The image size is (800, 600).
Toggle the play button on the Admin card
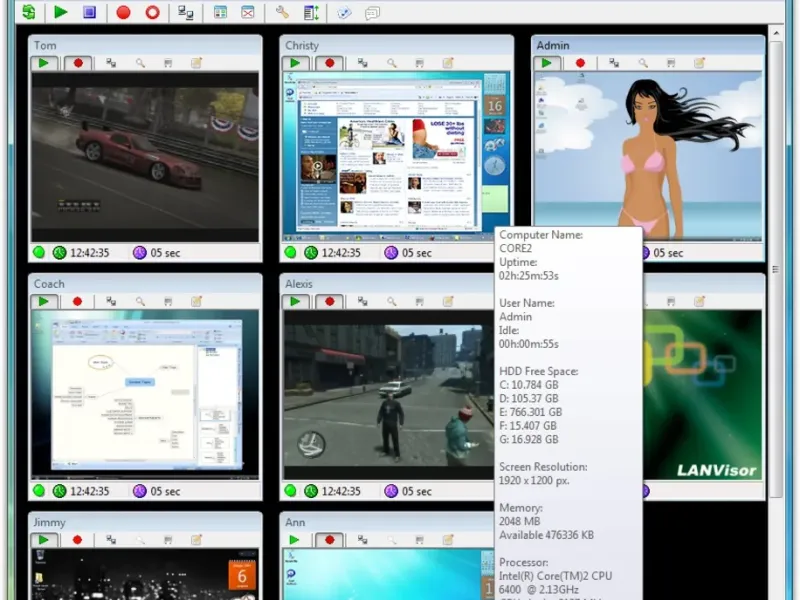pyautogui.click(x=547, y=63)
